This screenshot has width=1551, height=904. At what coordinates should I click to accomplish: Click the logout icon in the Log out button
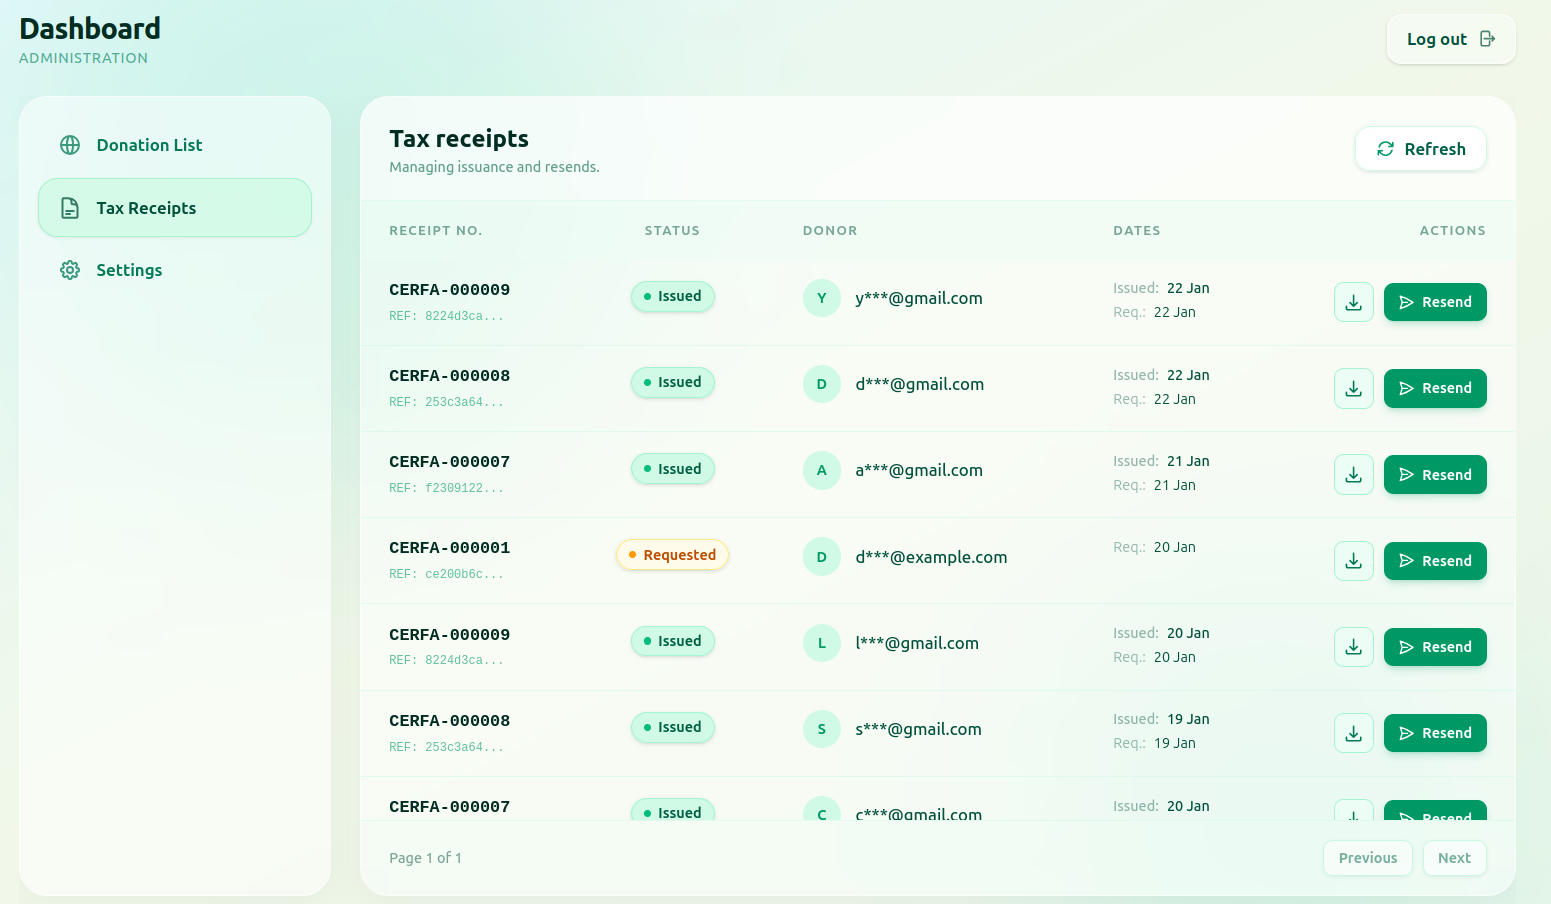1489,38
